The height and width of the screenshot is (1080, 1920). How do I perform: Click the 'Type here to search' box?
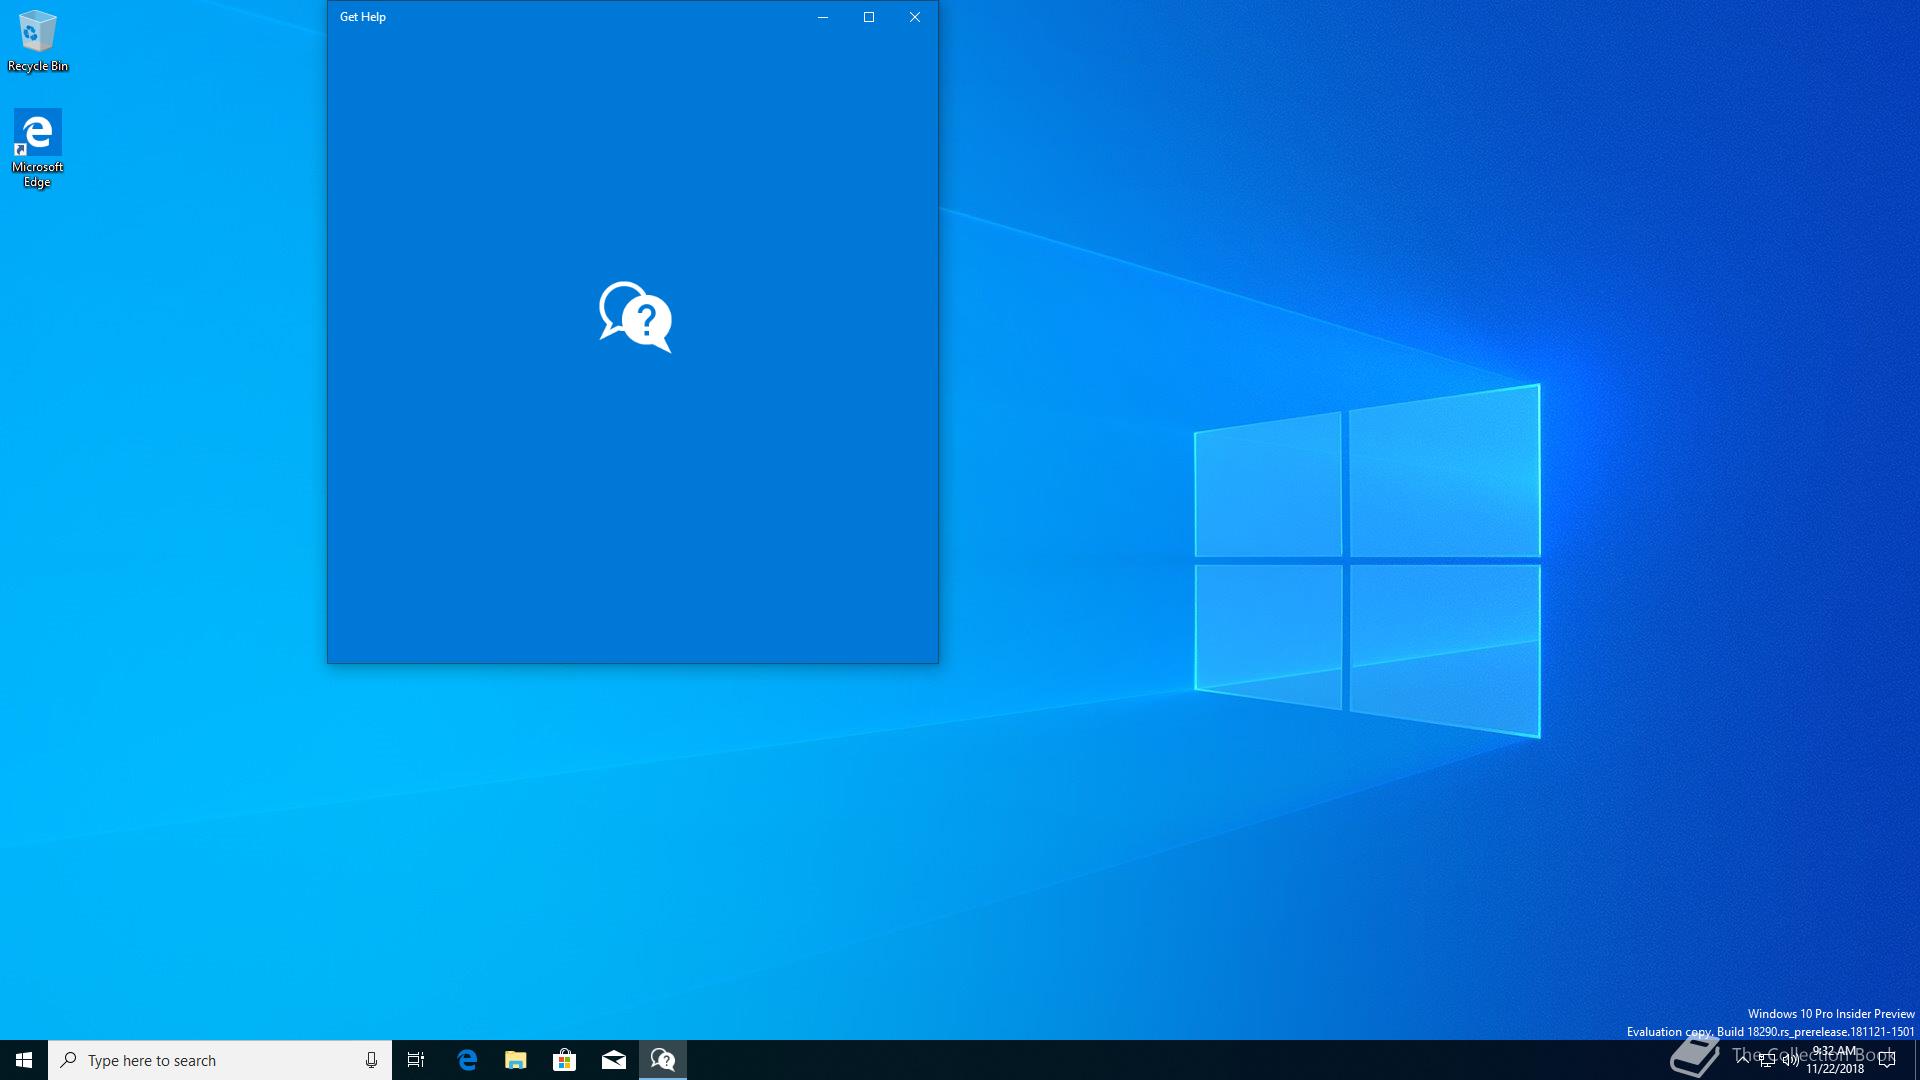(x=220, y=1060)
